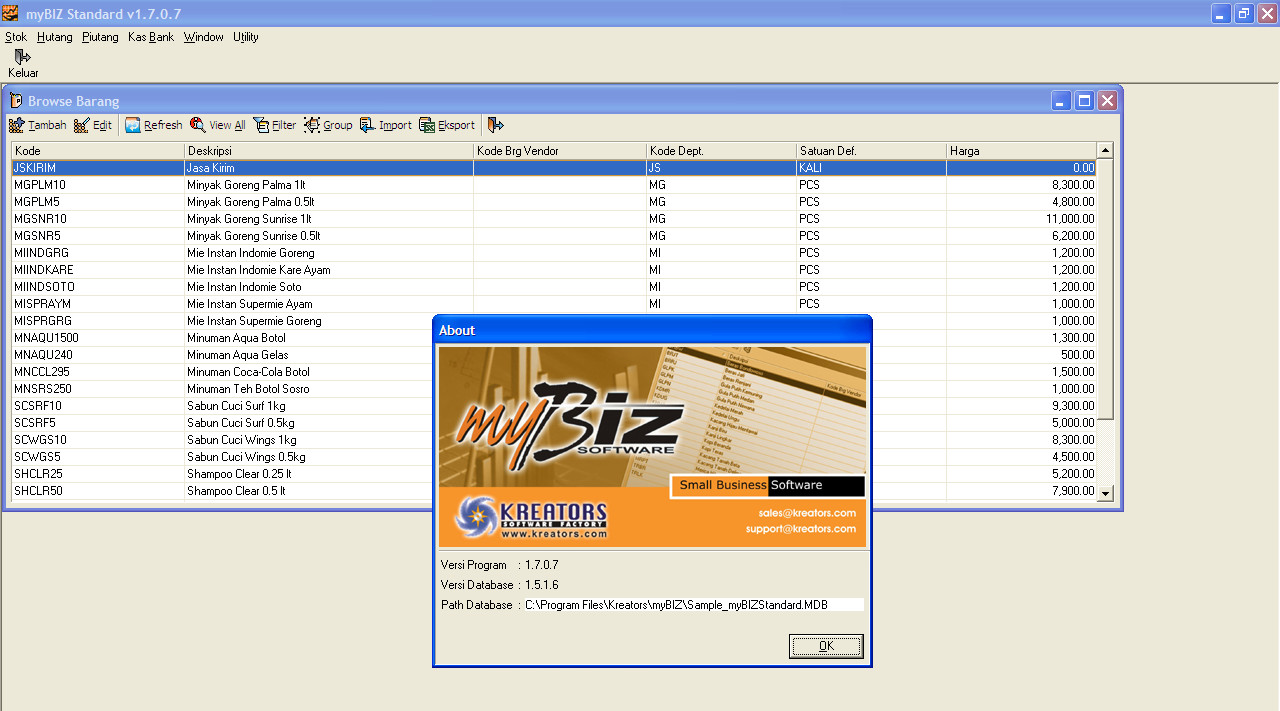Open the Window menu
The image size is (1280, 711).
point(204,37)
